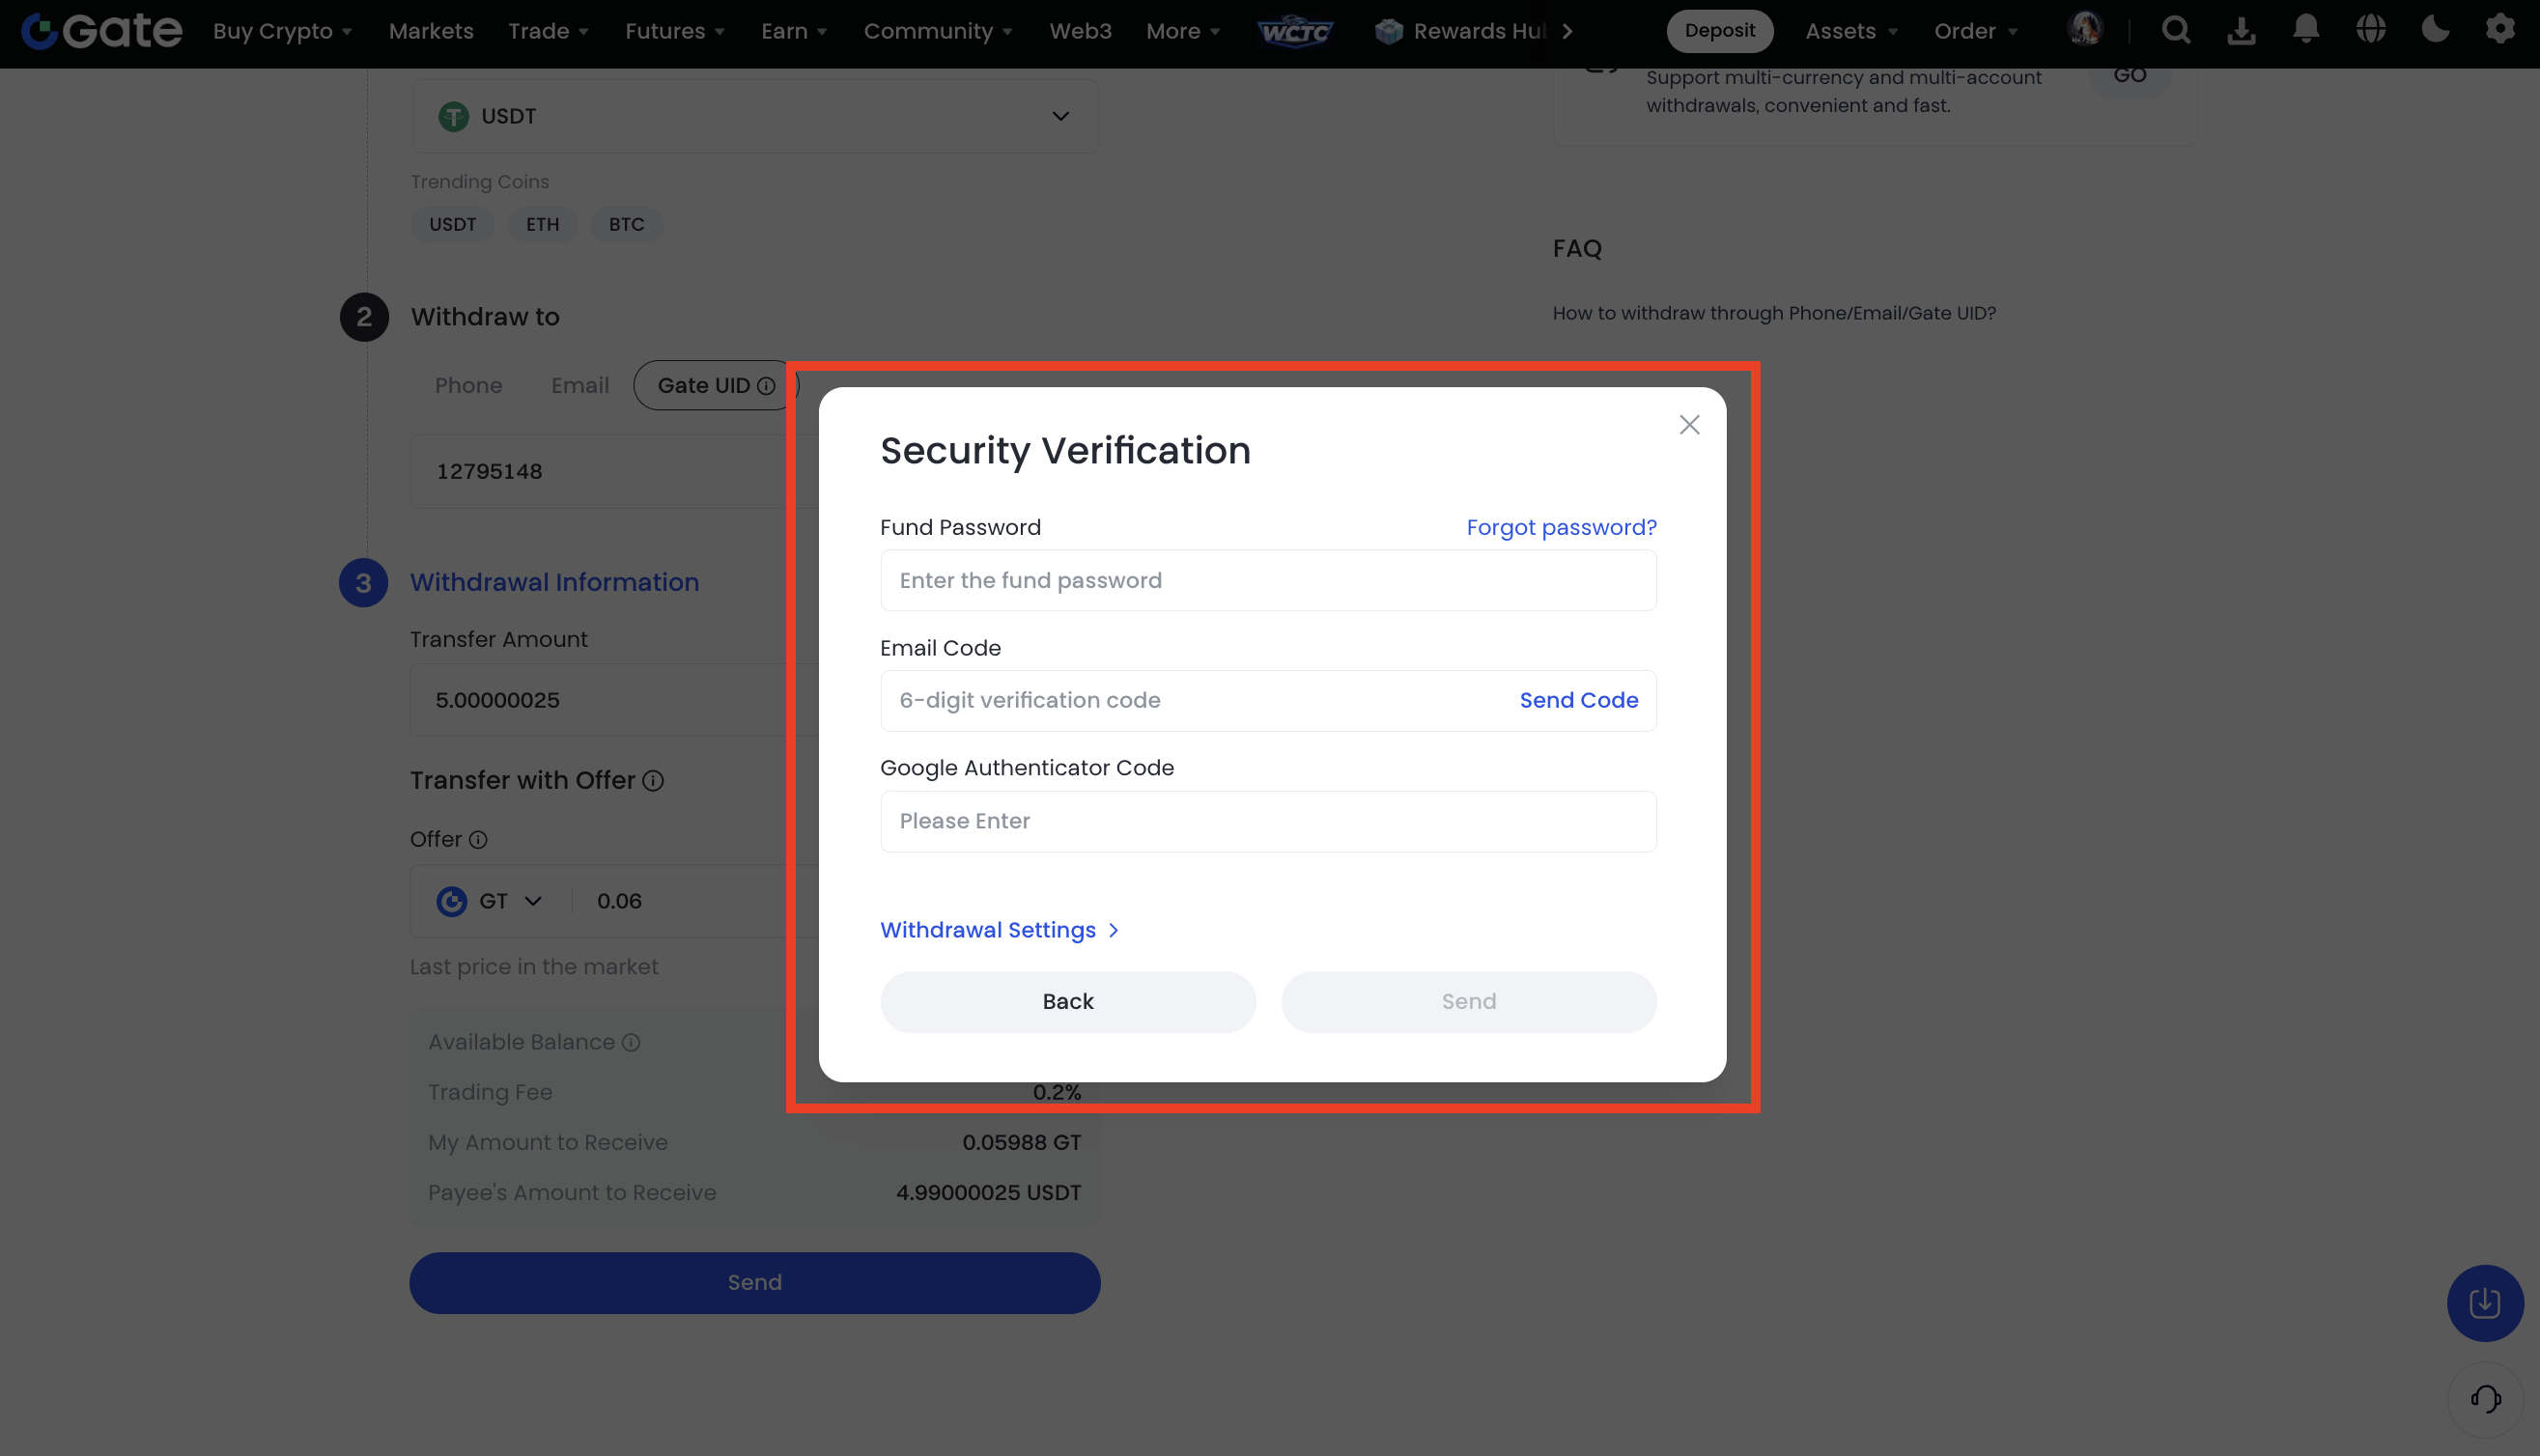Screen dimensions: 2540x1456
Task: Close the Security Verification dialog
Action: point(1689,425)
